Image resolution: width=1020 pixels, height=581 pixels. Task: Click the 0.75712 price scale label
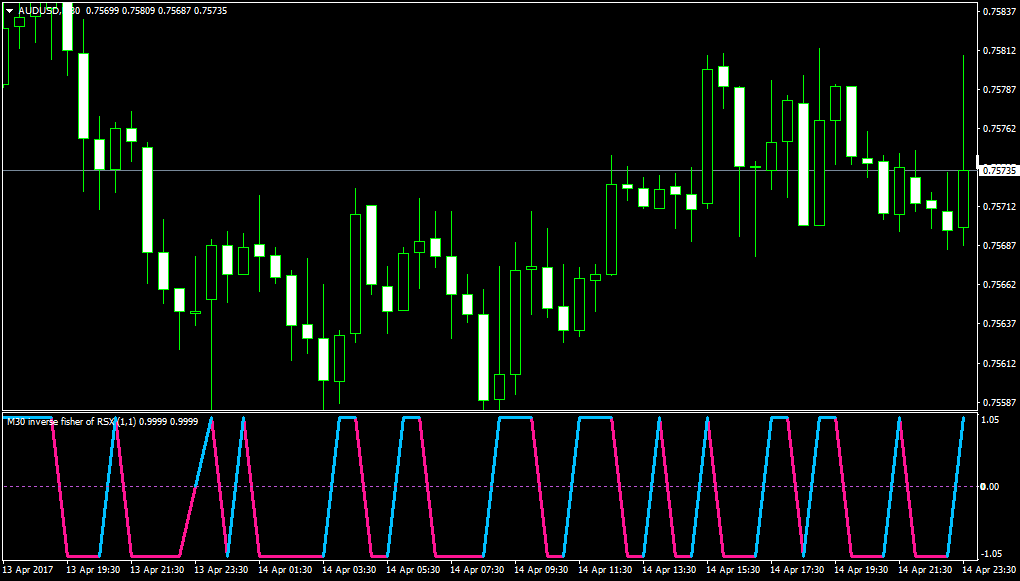tap(998, 206)
